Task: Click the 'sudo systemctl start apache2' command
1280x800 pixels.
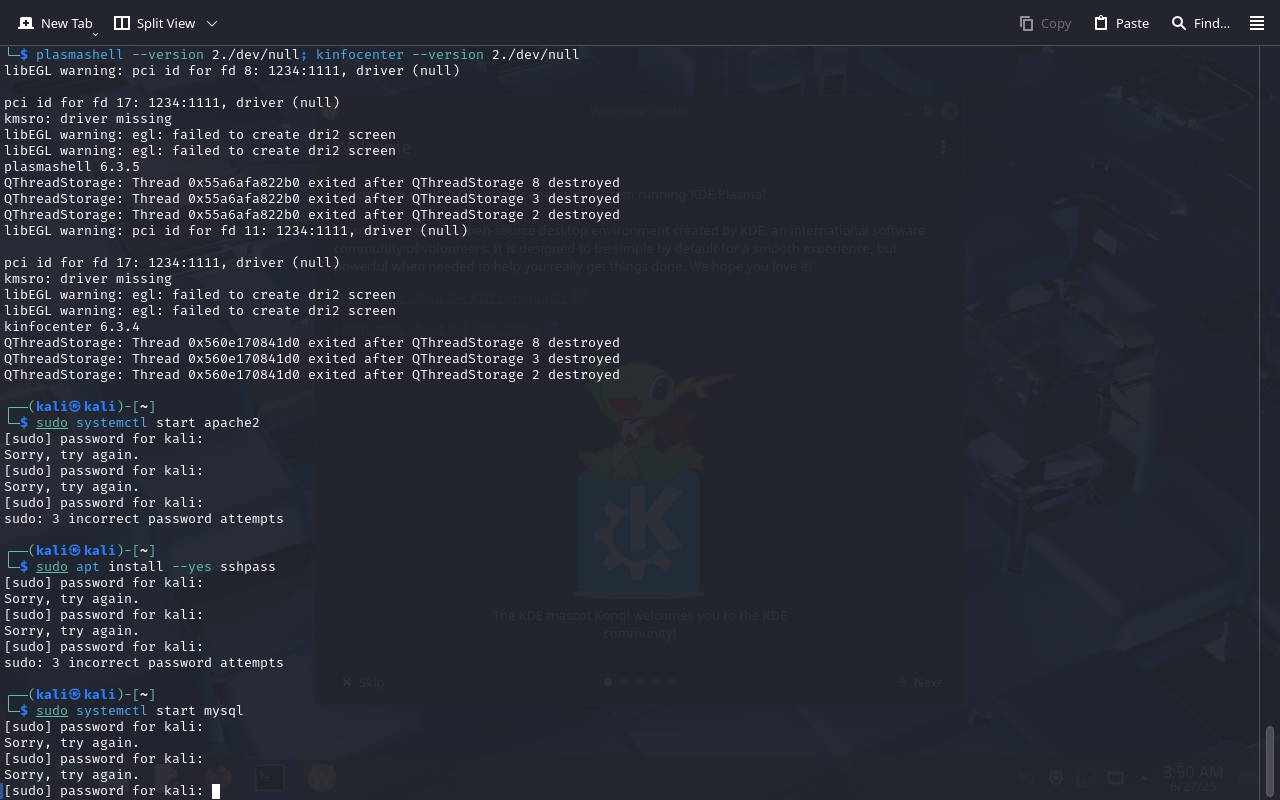Action: [x=148, y=423]
